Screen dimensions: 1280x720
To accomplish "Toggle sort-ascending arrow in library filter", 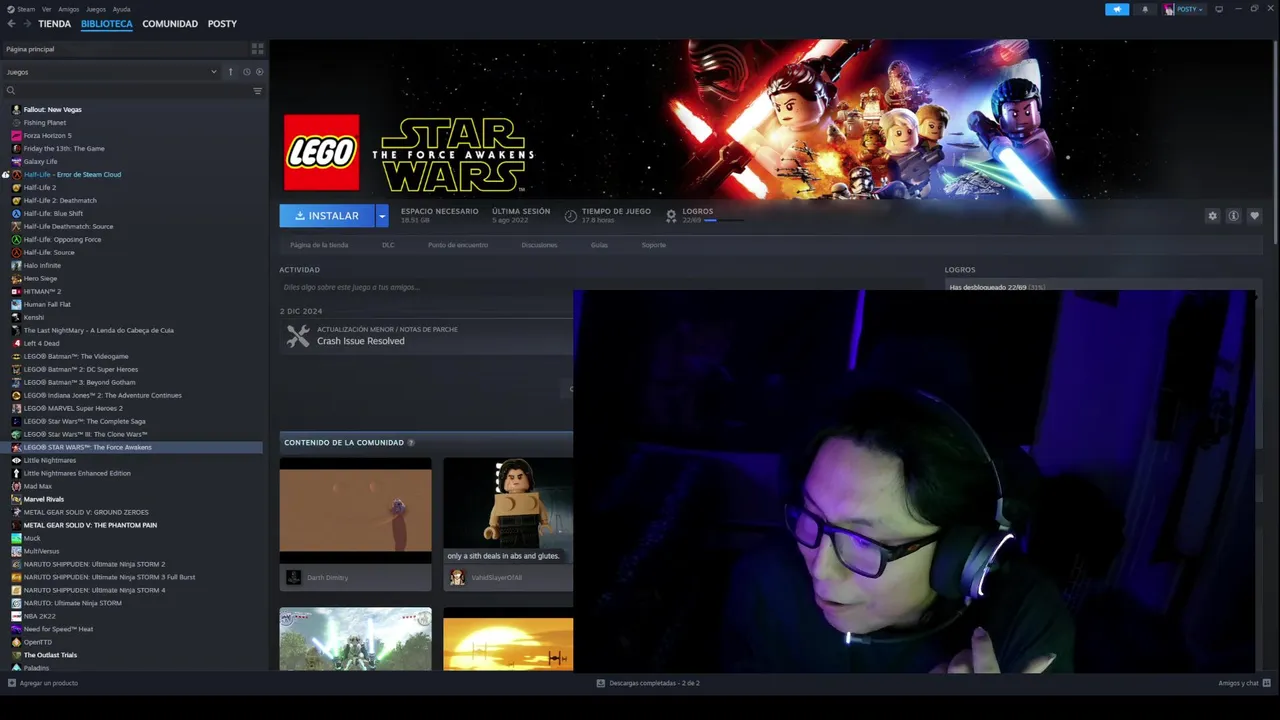I will [x=230, y=72].
